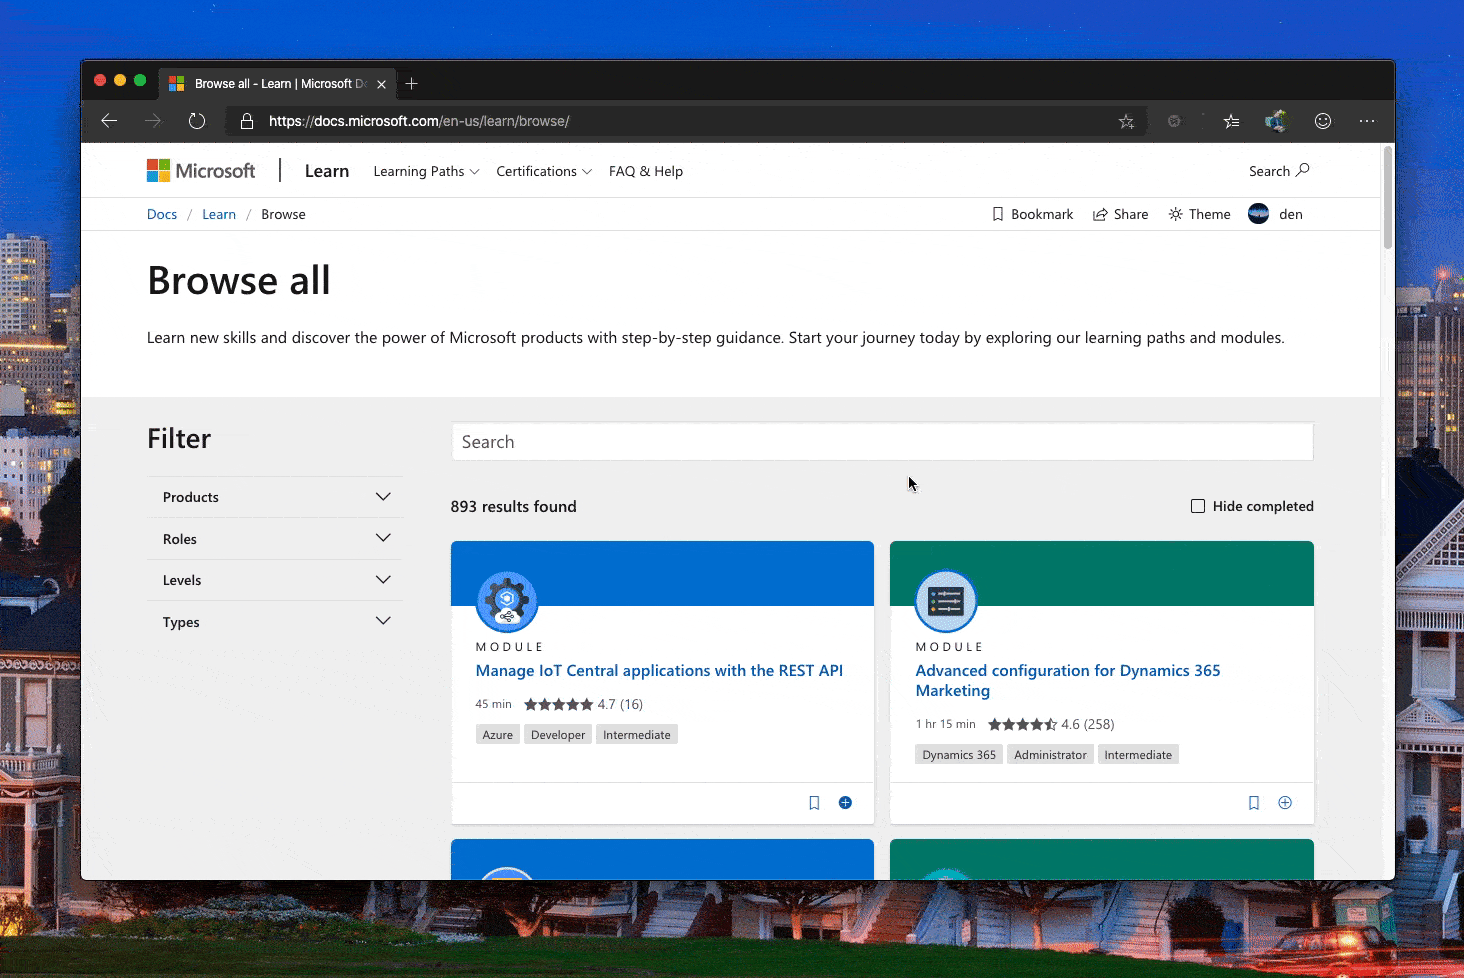Select the Learn navigation menu item
The width and height of the screenshot is (1464, 978).
(327, 170)
